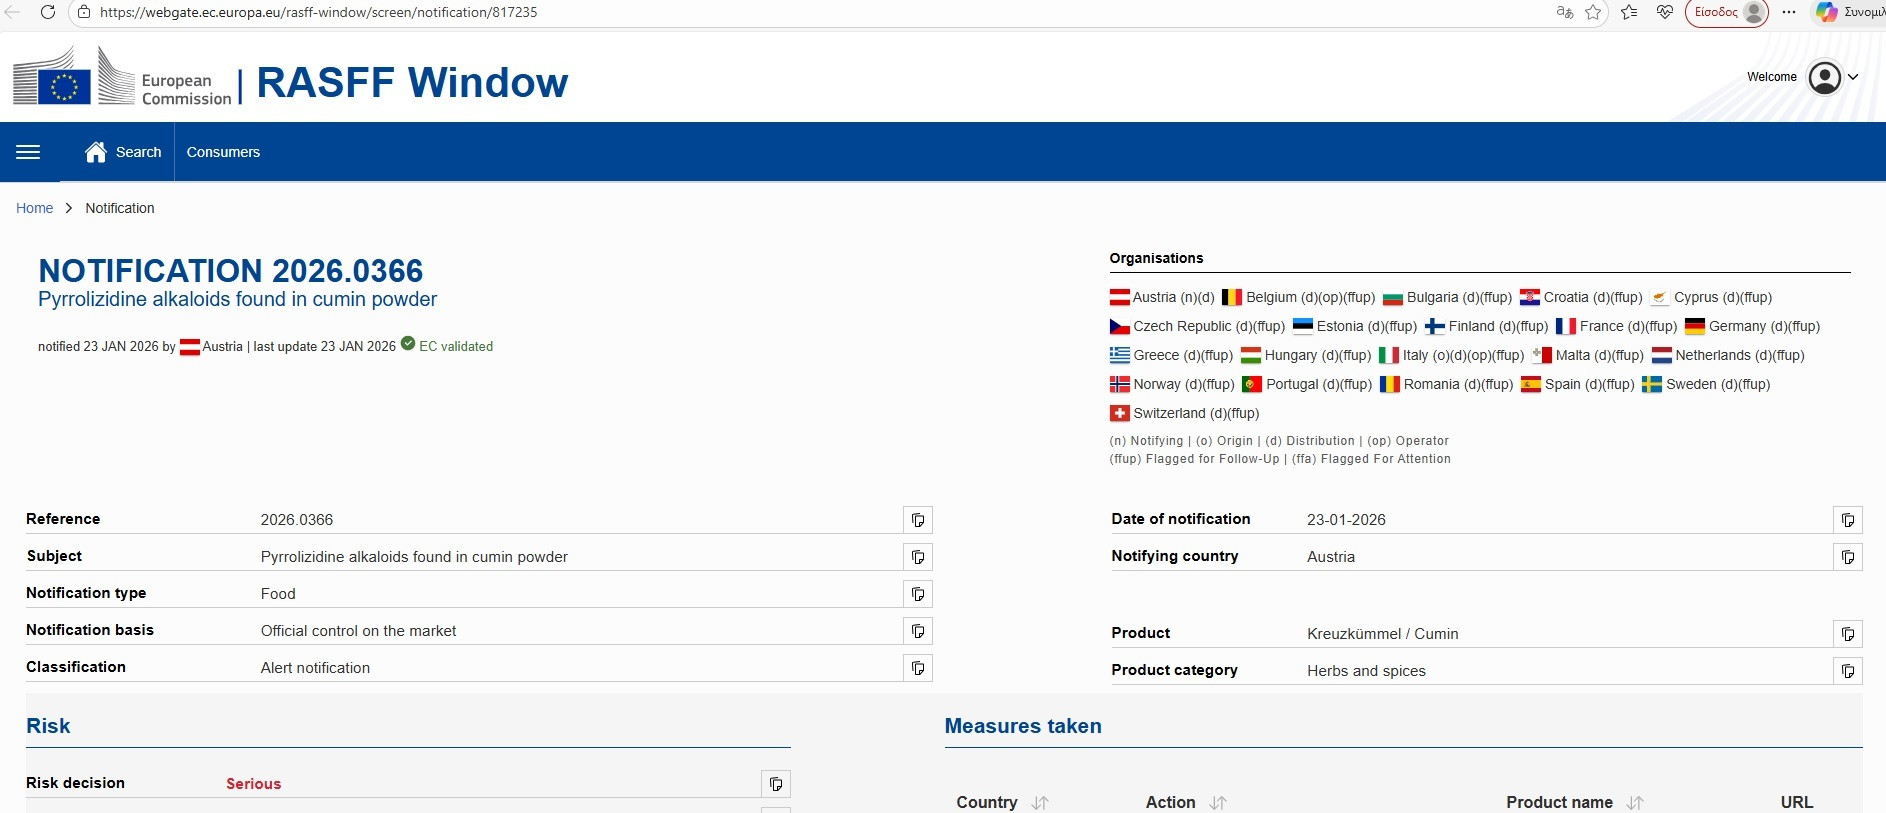1886x813 pixels.
Task: Copy the Reference value 2026.0366
Action: pos(917,520)
